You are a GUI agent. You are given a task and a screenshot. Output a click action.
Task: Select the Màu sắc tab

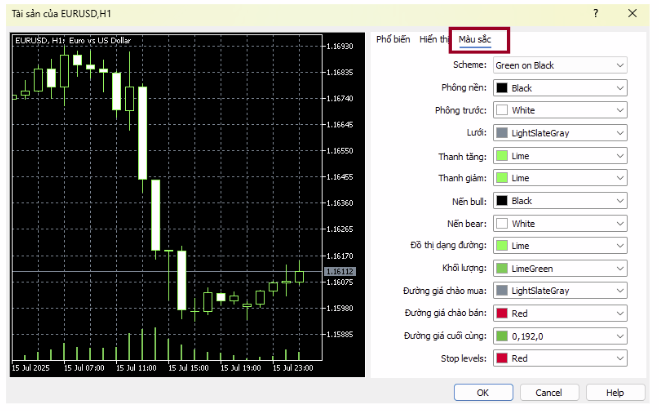coord(475,40)
